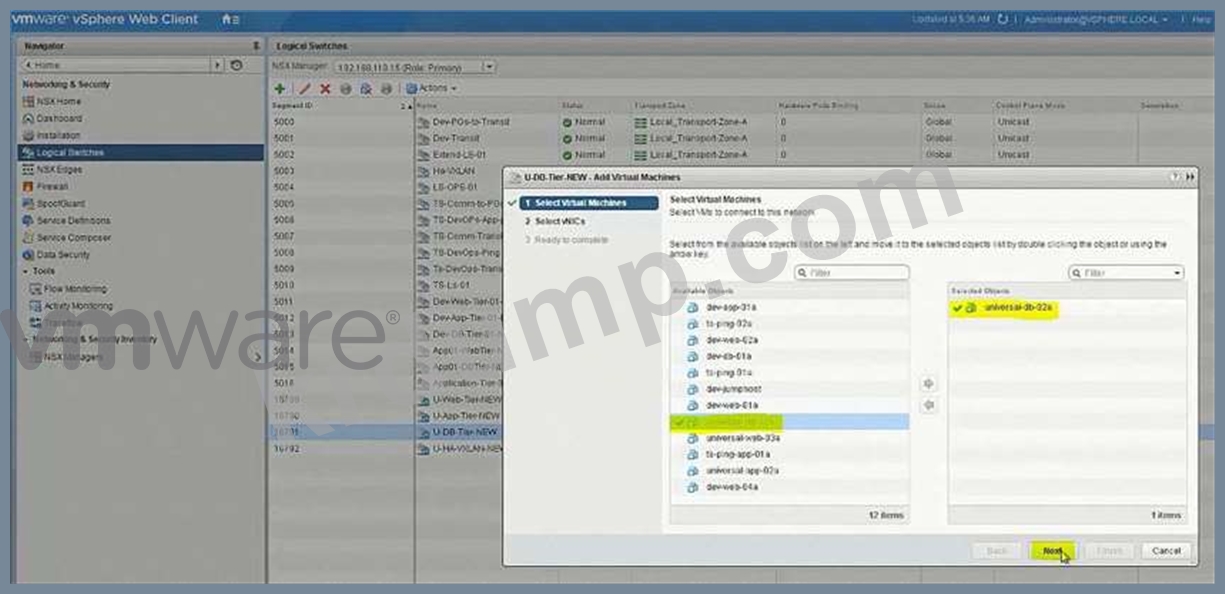Image resolution: width=1225 pixels, height=594 pixels.
Task: Click the help icon in the dialog title bar
Action: 1177,177
